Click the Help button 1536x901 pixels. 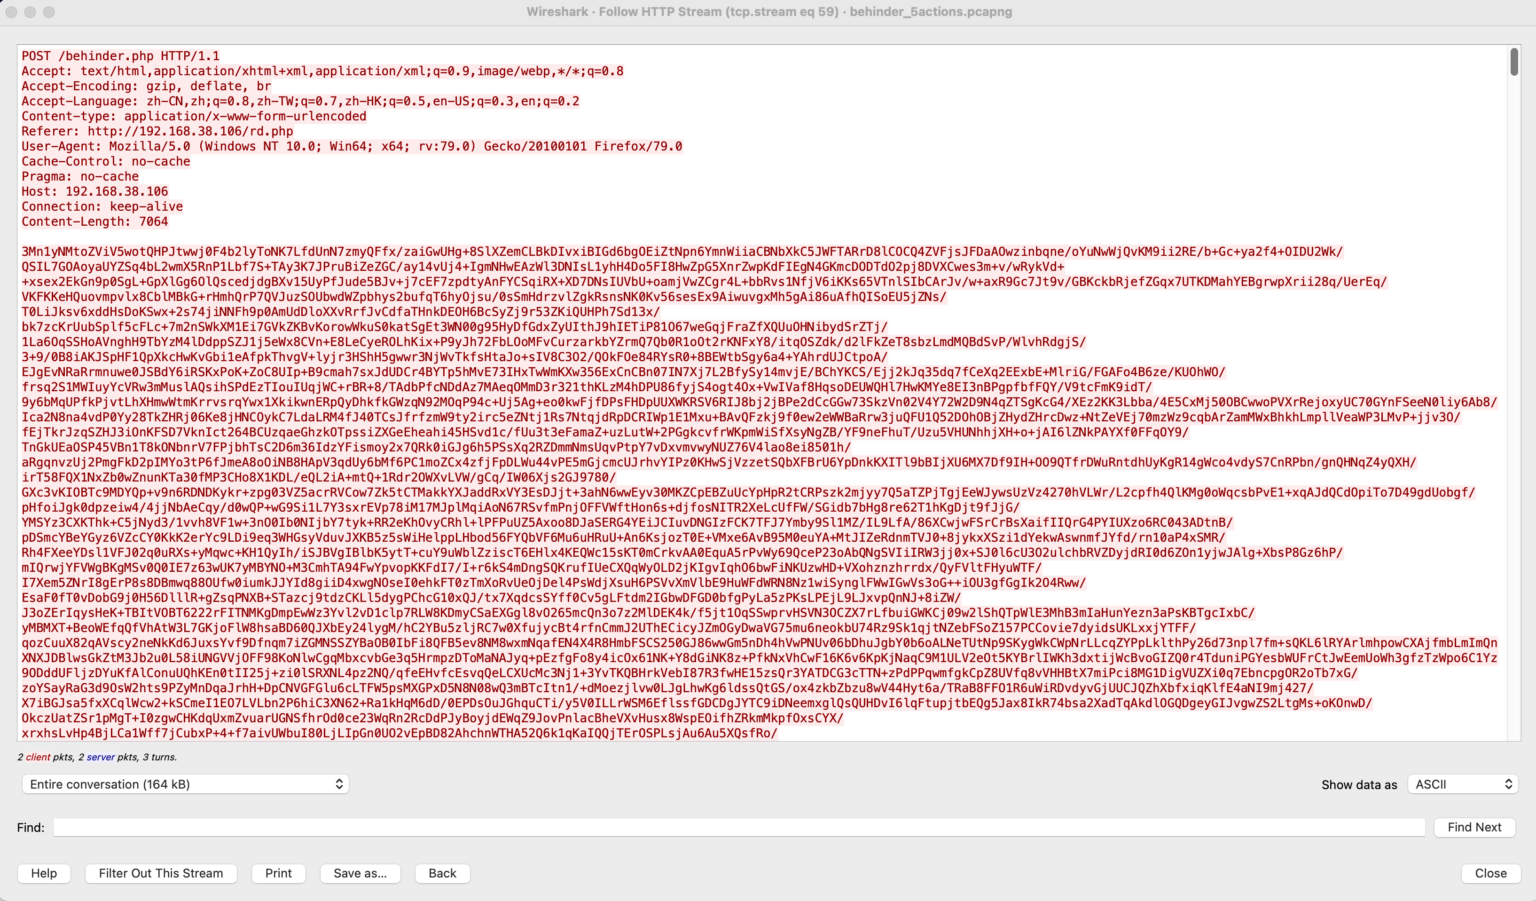click(44, 873)
